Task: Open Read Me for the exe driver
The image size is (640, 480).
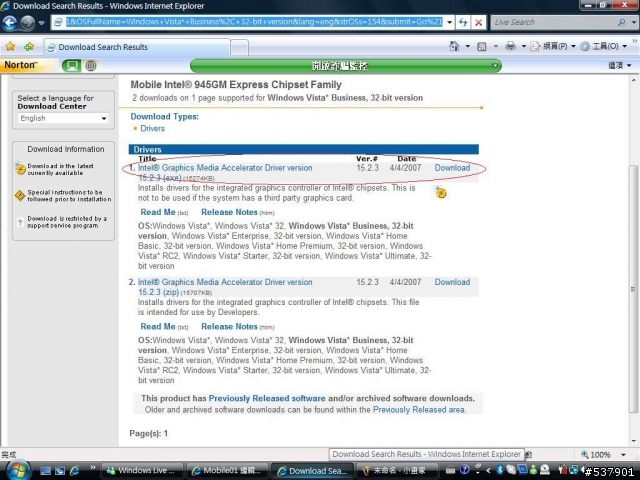Action: [158, 212]
